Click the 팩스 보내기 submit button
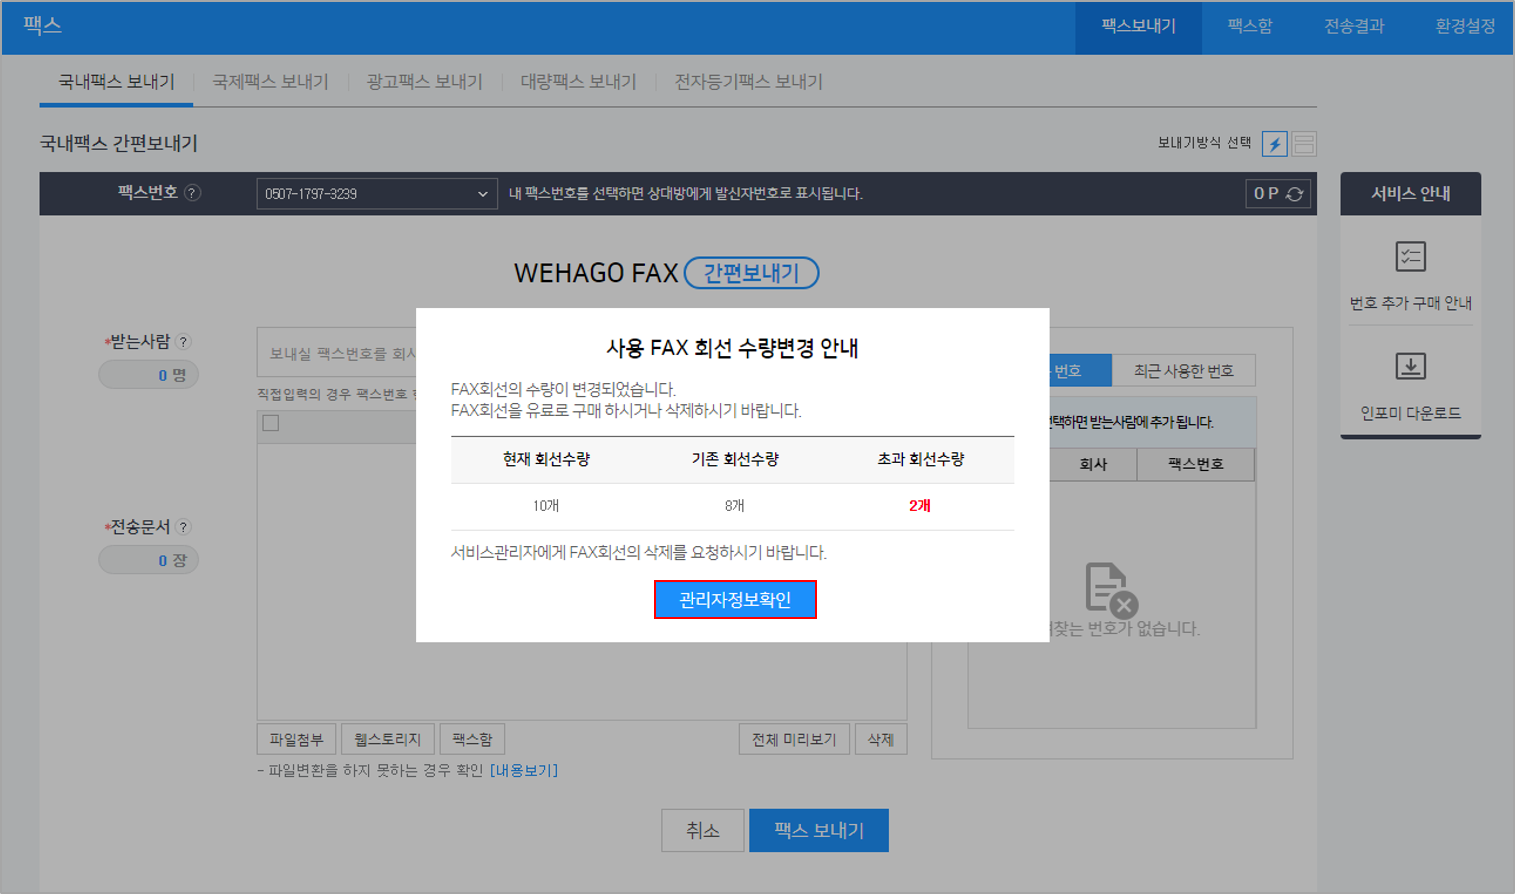1515x894 pixels. click(818, 830)
